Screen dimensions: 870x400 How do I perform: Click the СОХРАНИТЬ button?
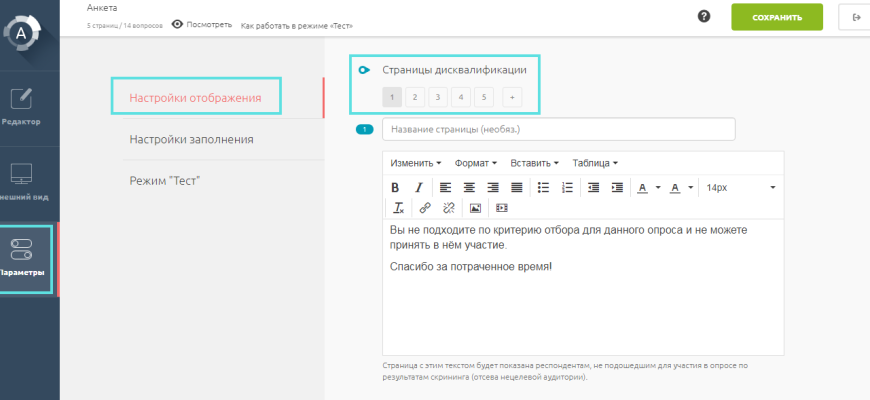click(776, 17)
